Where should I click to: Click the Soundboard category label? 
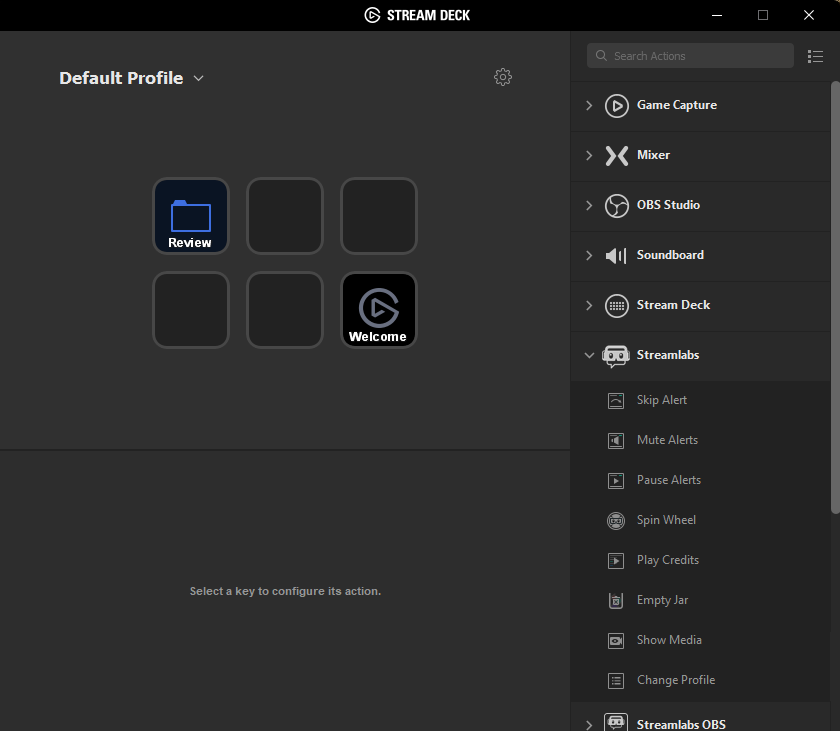tap(670, 255)
